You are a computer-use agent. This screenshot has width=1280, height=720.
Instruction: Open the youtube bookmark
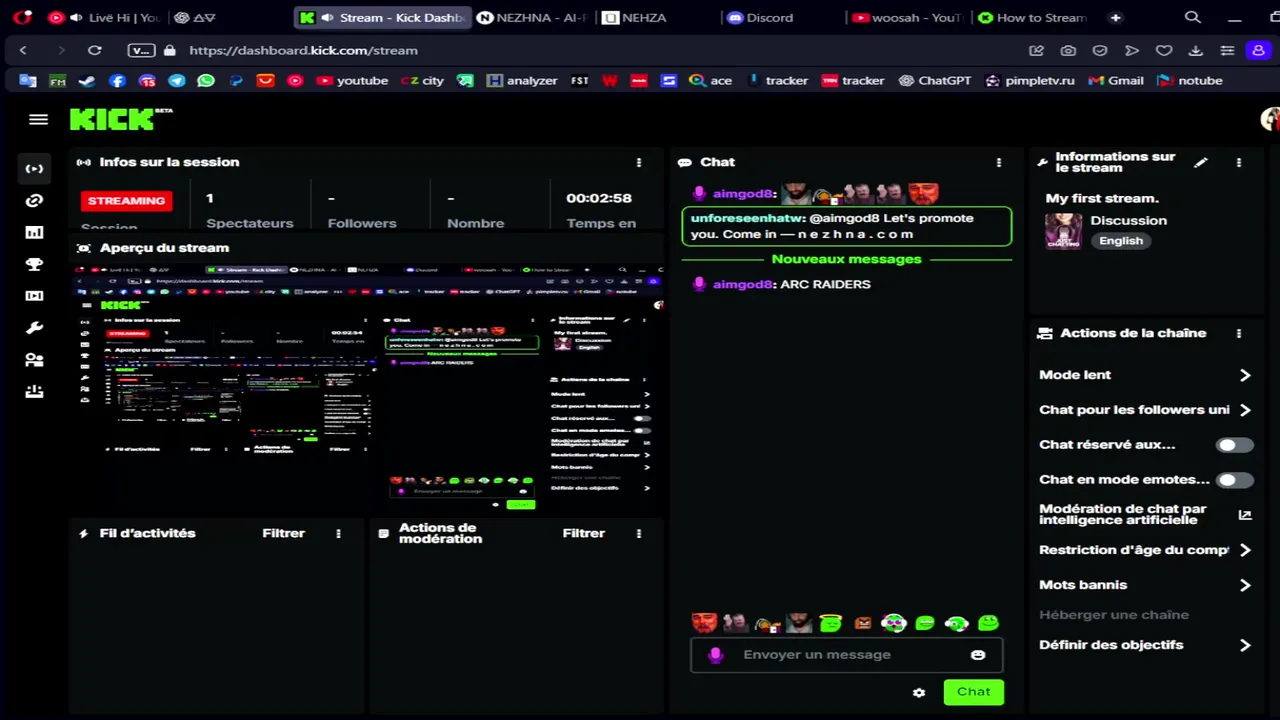(352, 80)
